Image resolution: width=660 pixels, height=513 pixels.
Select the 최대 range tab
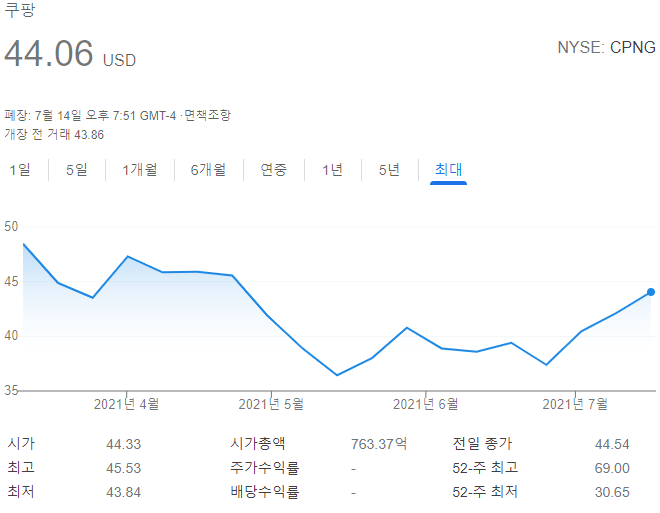coord(448,170)
